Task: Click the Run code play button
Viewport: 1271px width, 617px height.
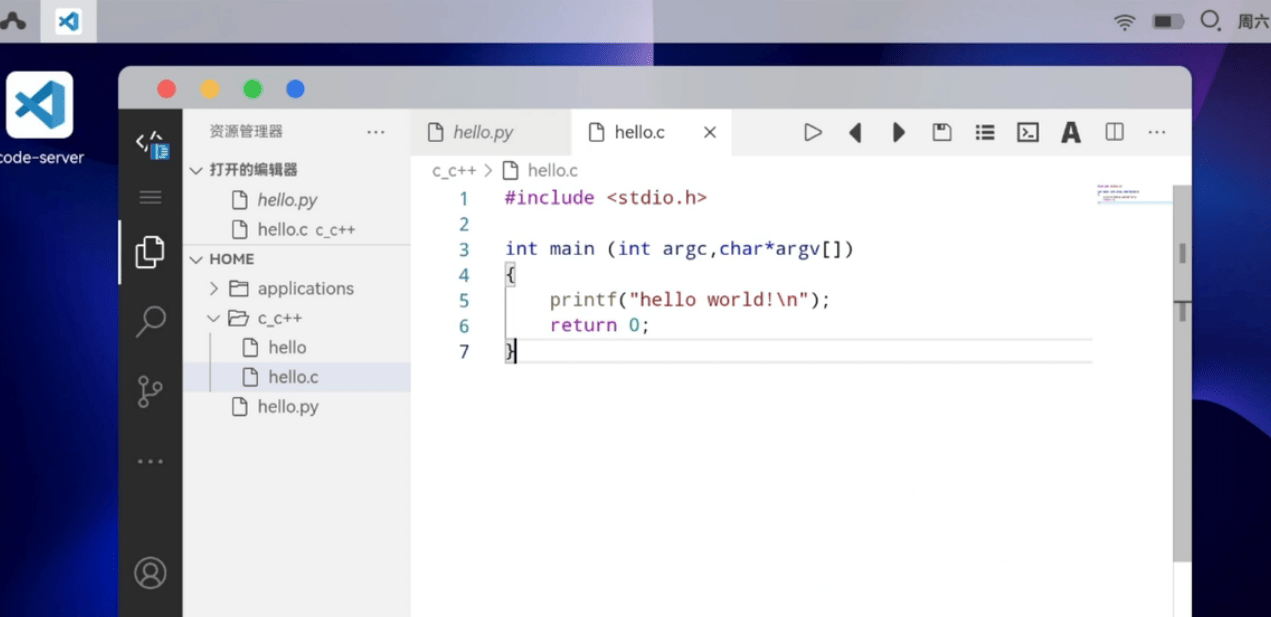Action: click(x=812, y=132)
